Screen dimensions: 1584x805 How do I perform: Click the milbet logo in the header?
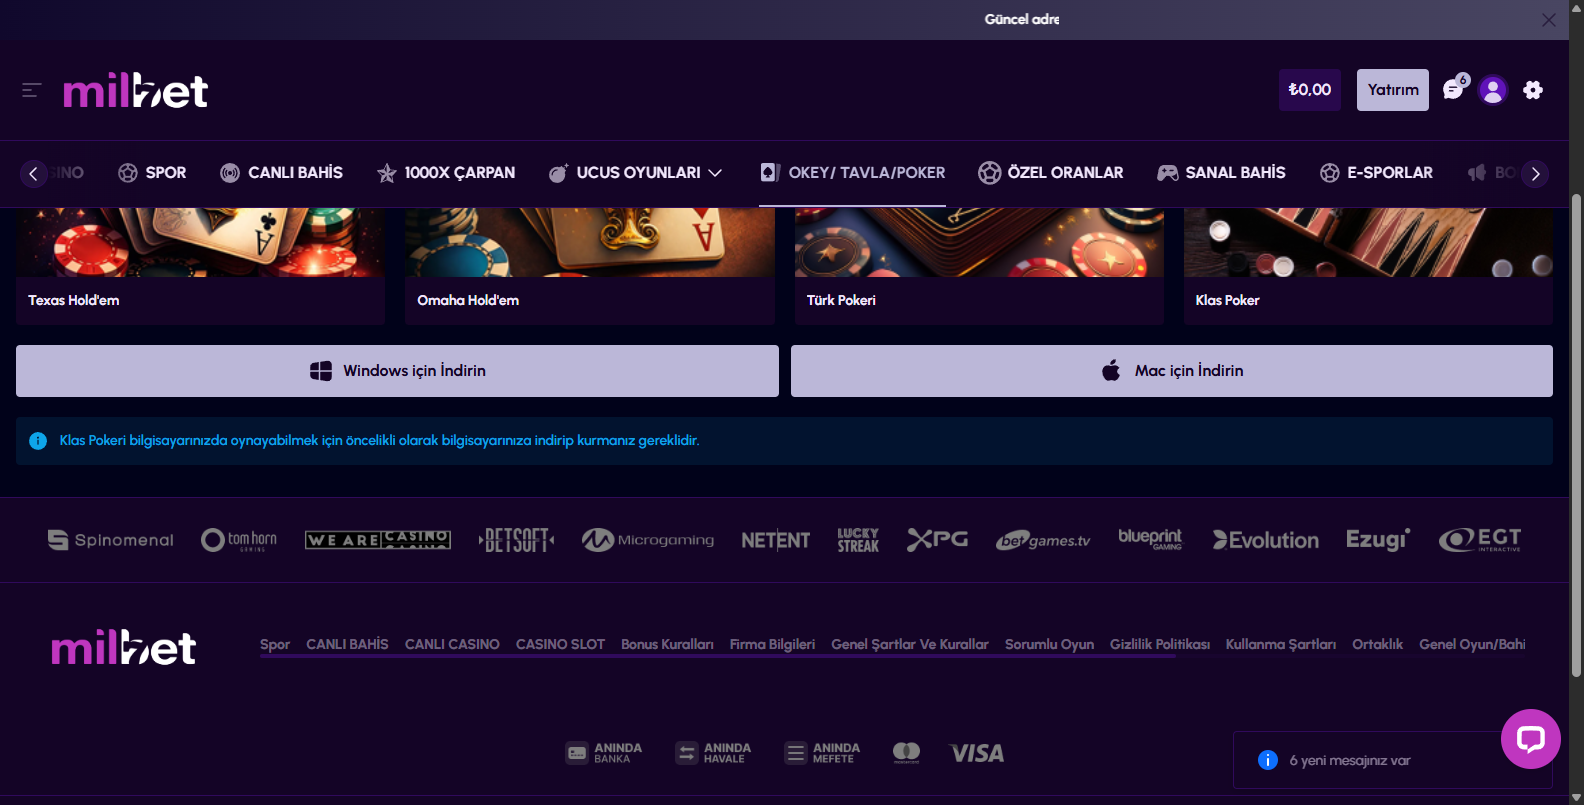click(x=135, y=91)
